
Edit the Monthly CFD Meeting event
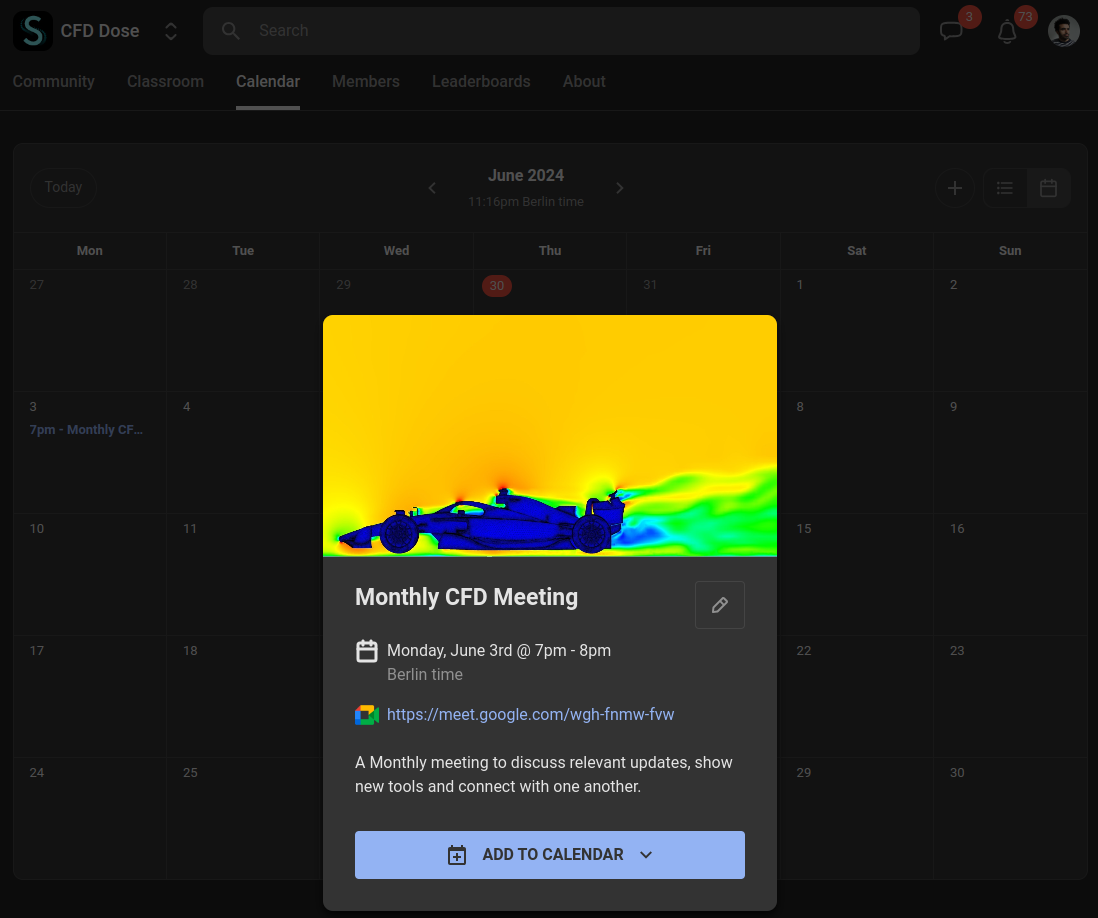pyautogui.click(x=719, y=604)
